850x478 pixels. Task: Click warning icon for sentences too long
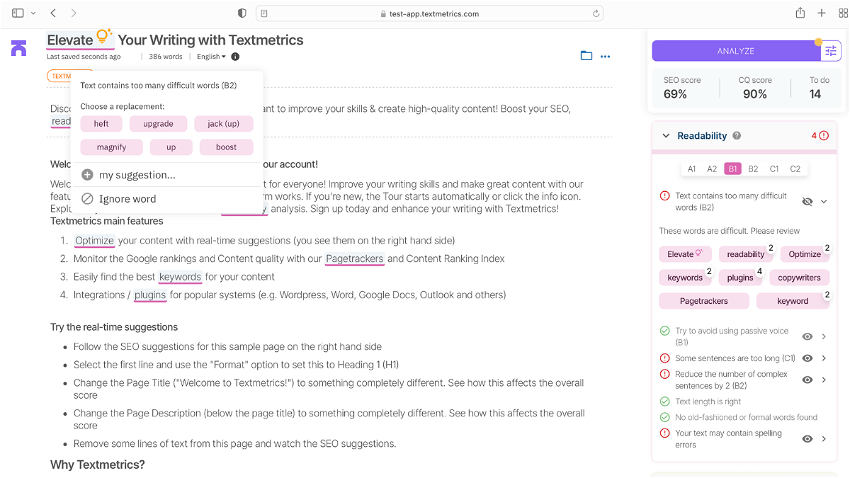pyautogui.click(x=665, y=358)
